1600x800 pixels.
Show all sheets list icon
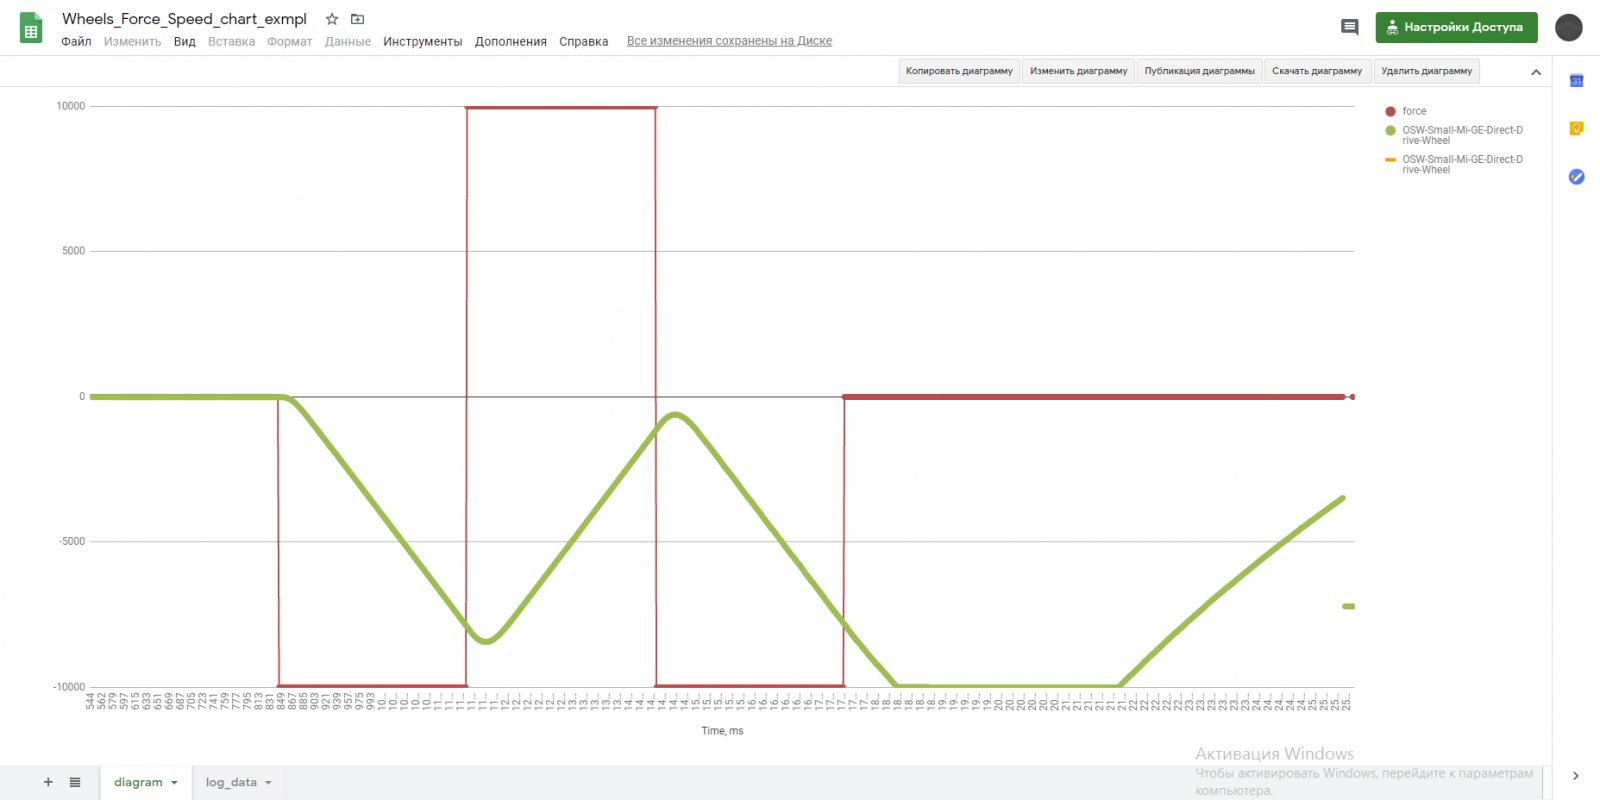point(75,782)
